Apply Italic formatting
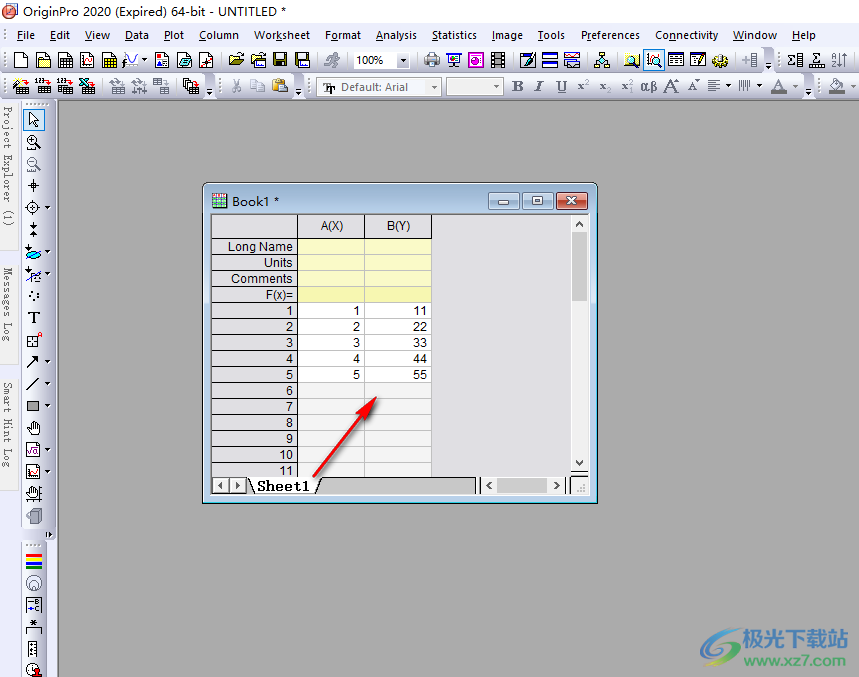Screen dimensions: 859x677 pos(539,87)
